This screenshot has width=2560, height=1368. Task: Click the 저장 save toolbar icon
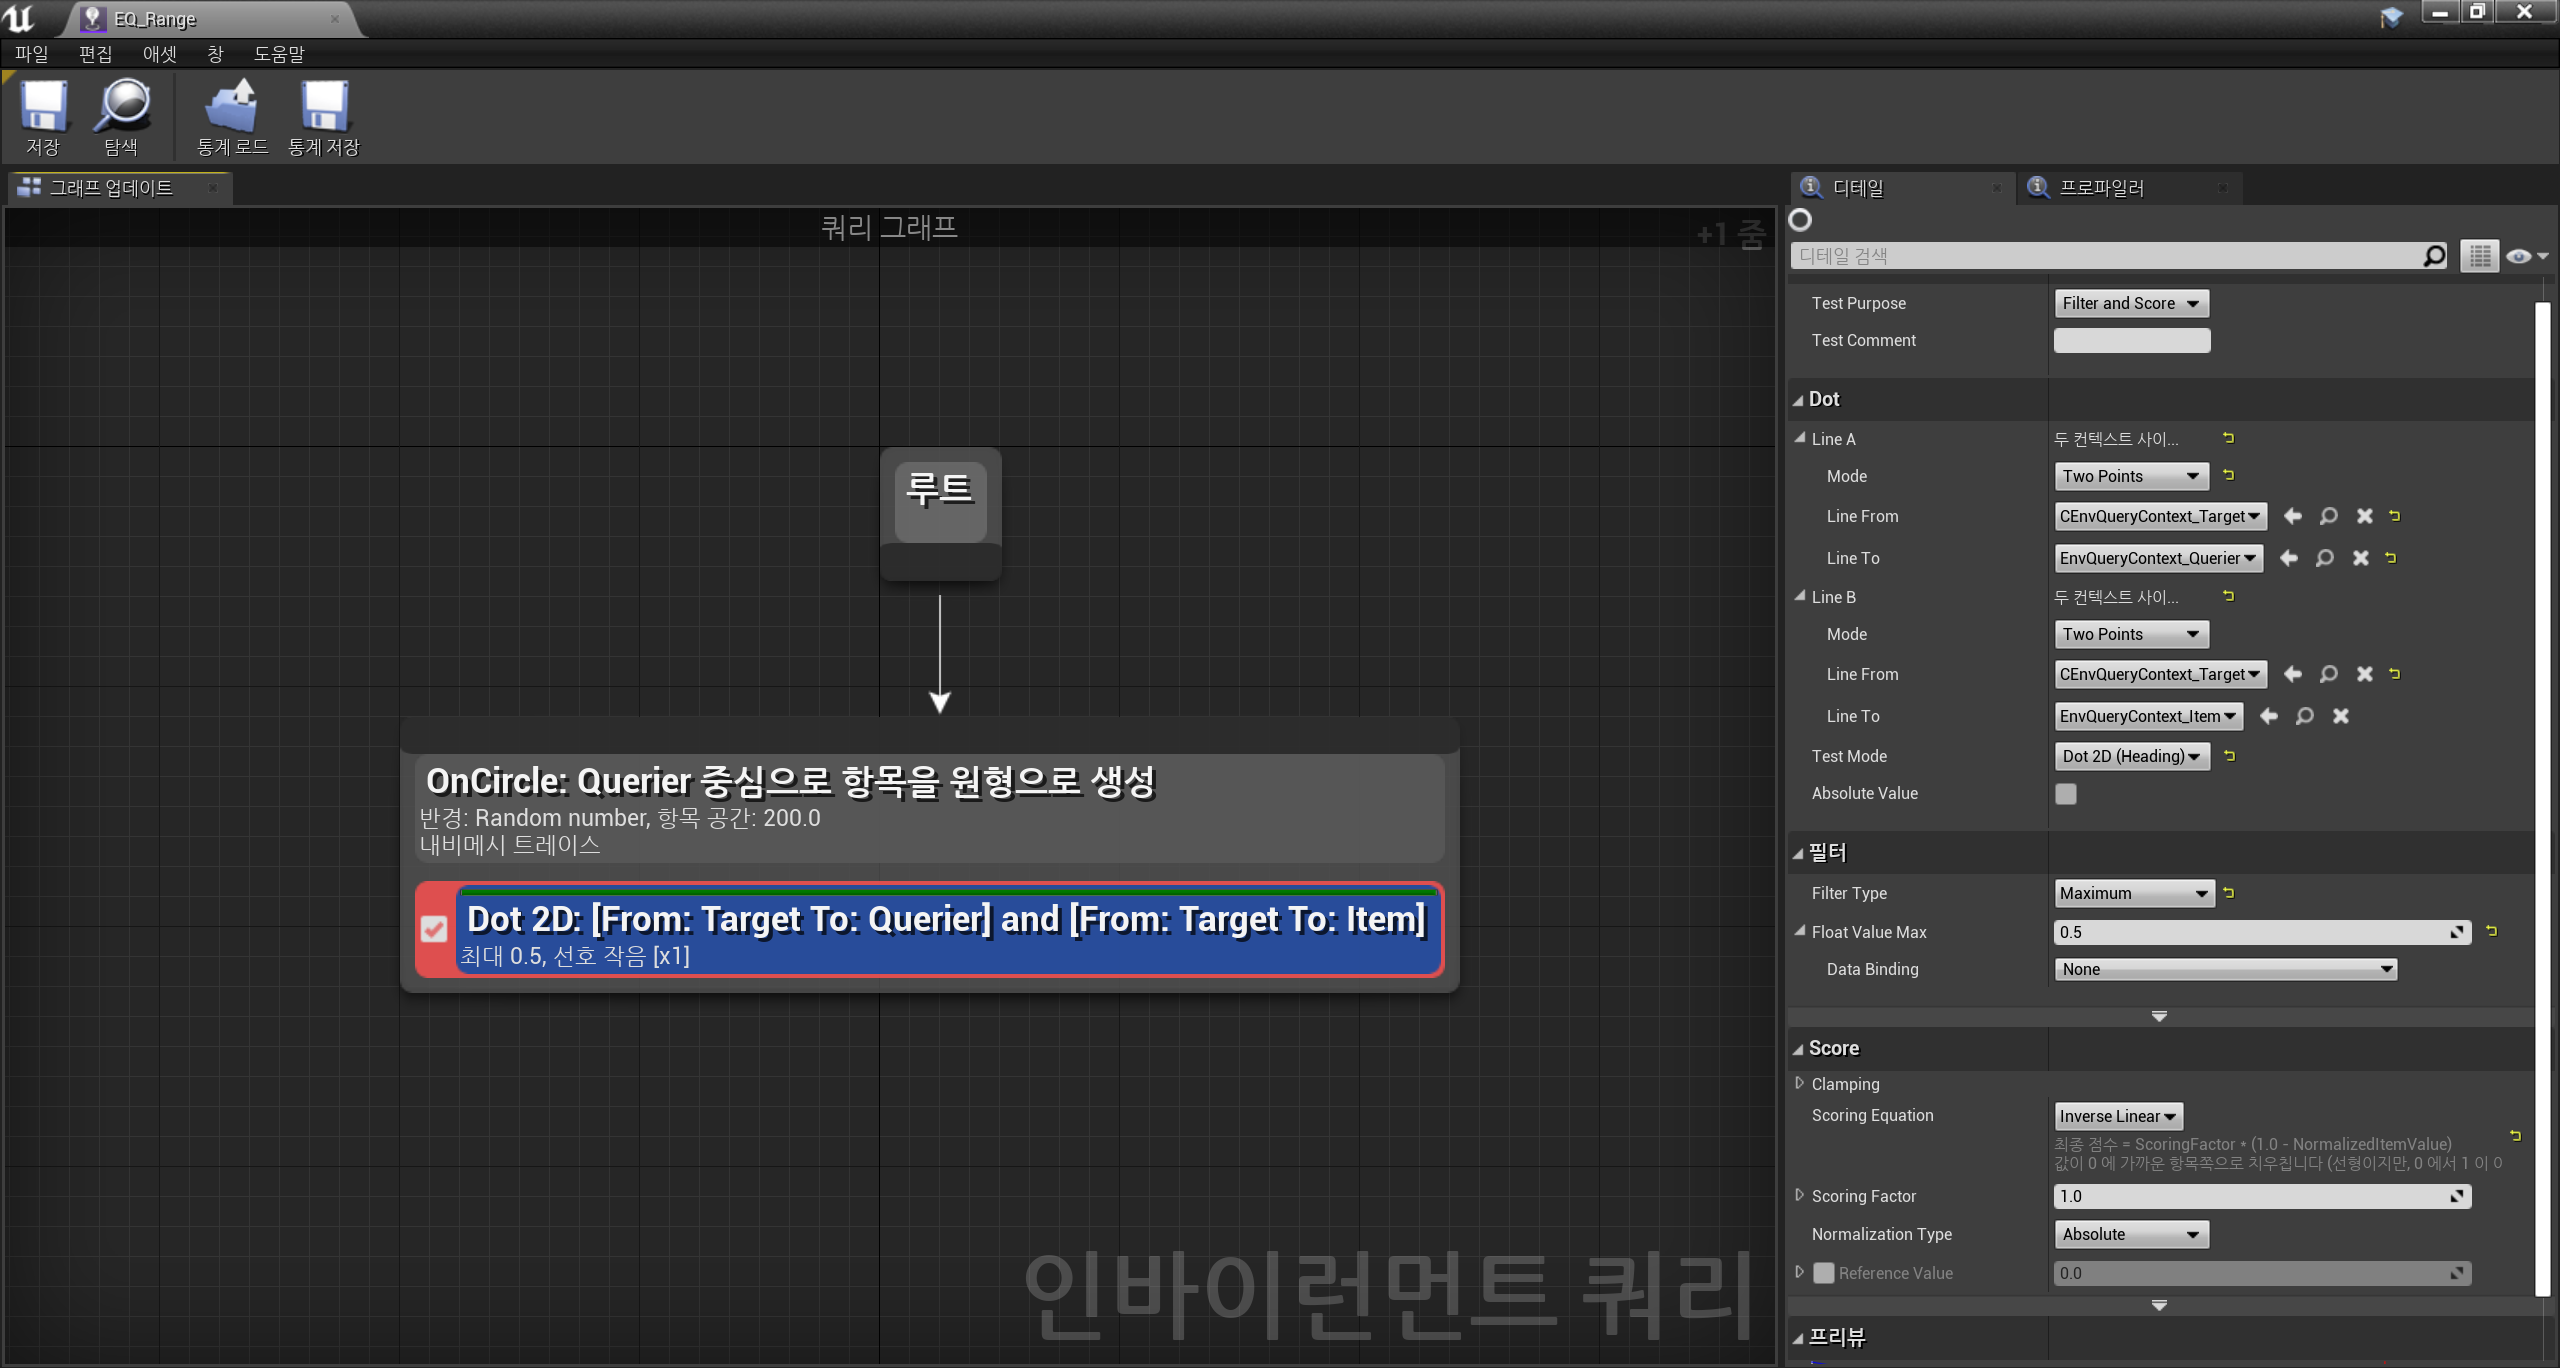43,108
